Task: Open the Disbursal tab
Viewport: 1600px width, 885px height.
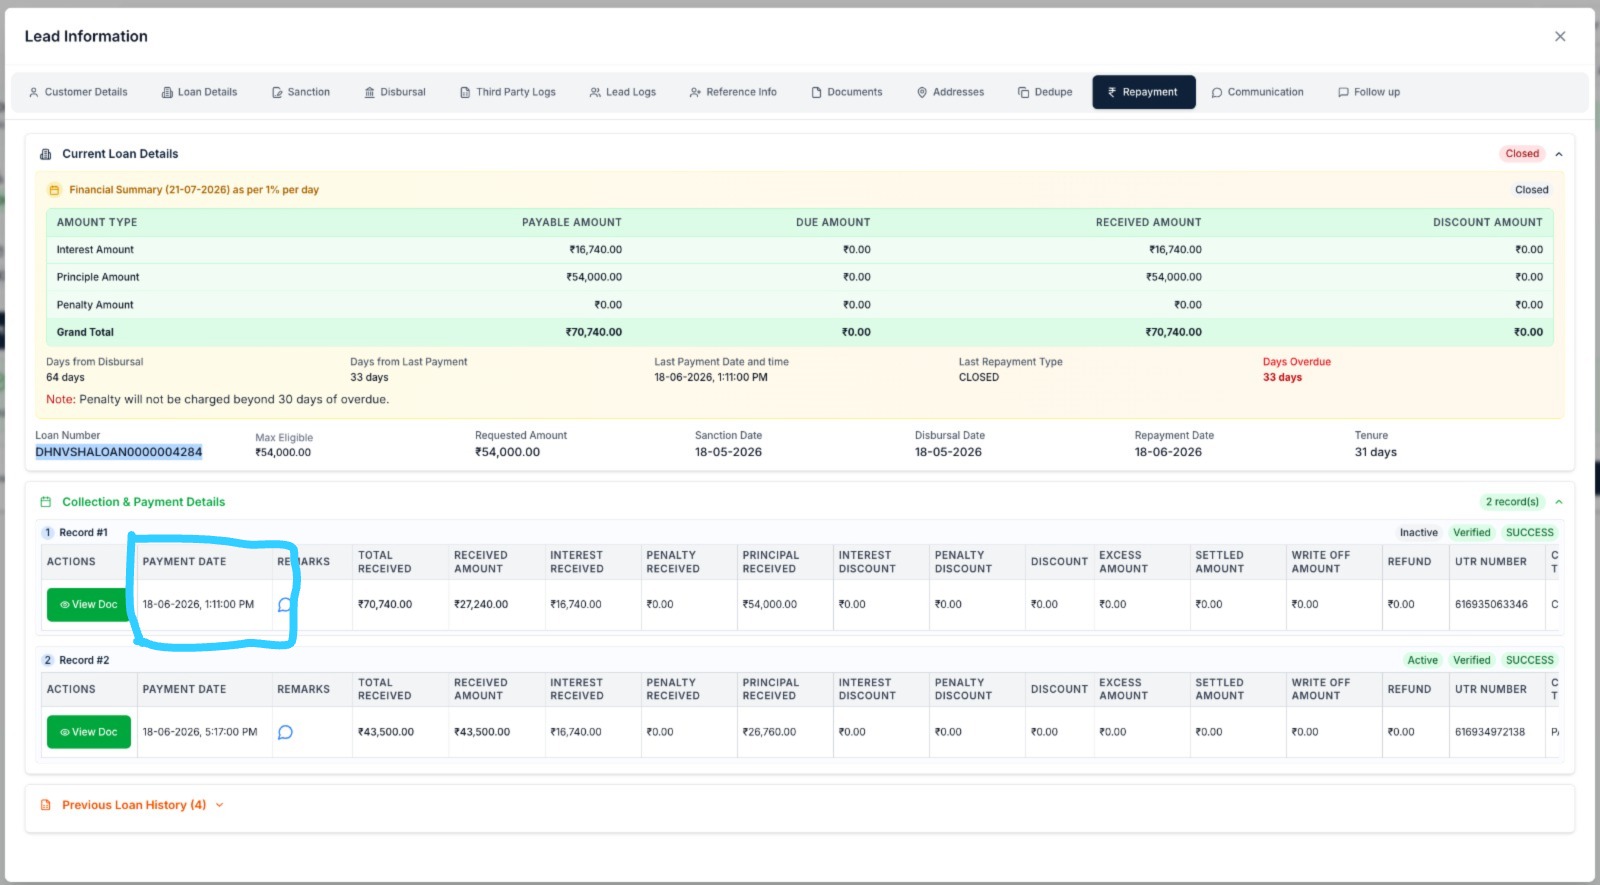Action: [395, 92]
